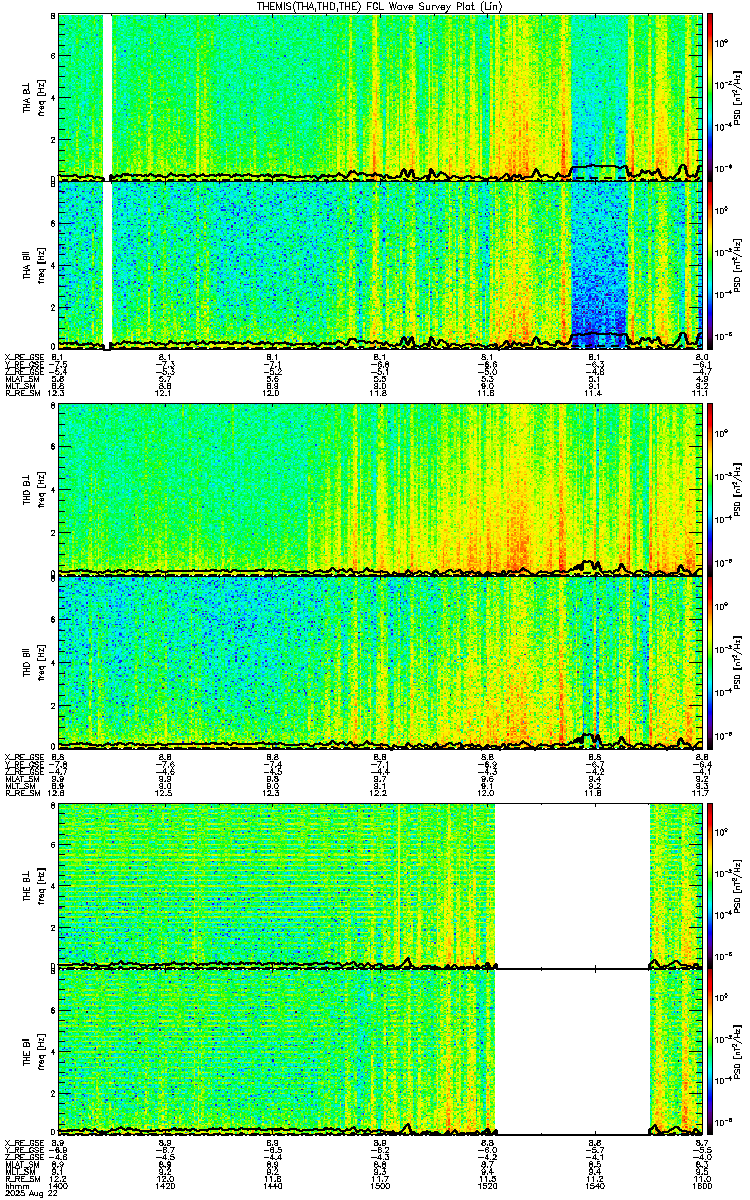
Task: Click the PSD color bar beside THE B⊥
Action: pos(711,884)
